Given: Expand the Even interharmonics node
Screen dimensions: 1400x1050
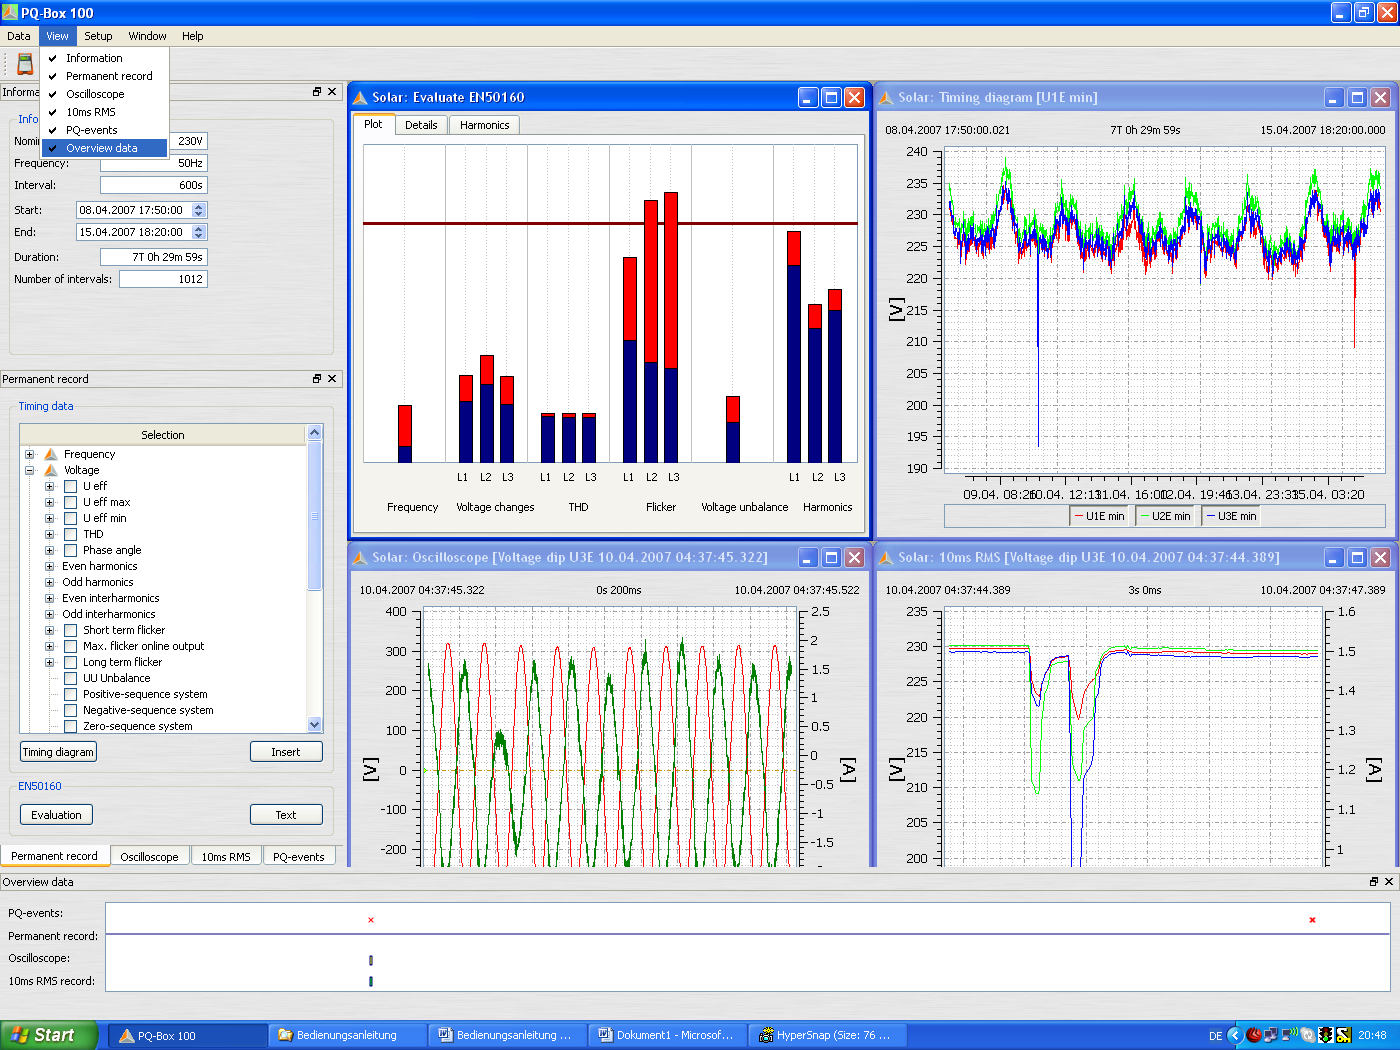Looking at the screenshot, I should pos(49,598).
